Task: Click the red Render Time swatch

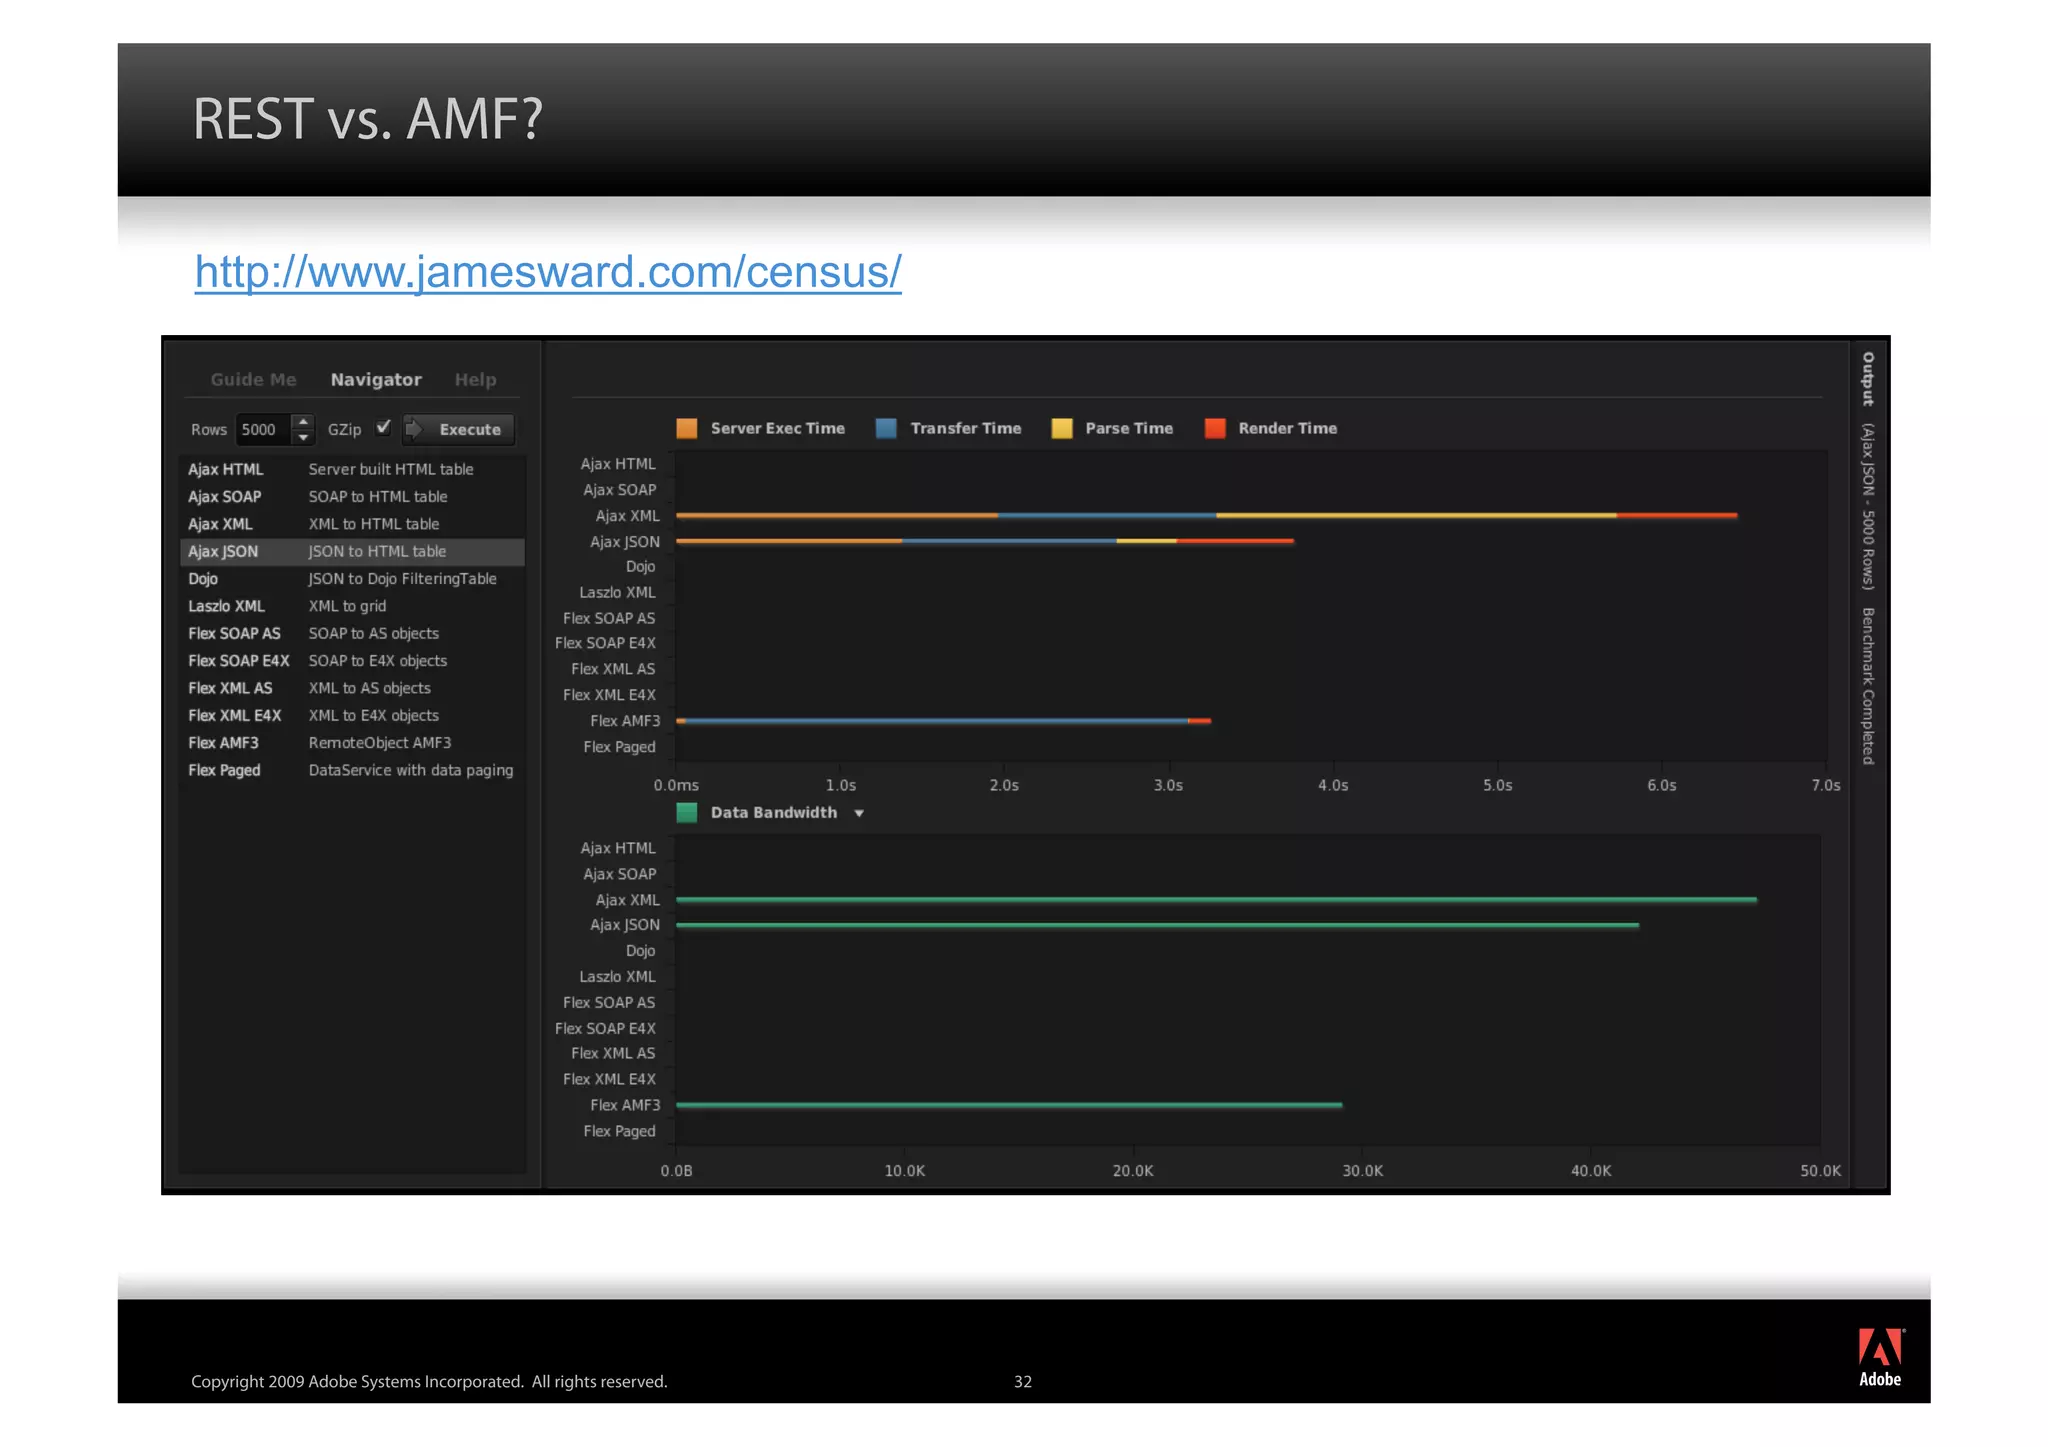Action: (1215, 428)
